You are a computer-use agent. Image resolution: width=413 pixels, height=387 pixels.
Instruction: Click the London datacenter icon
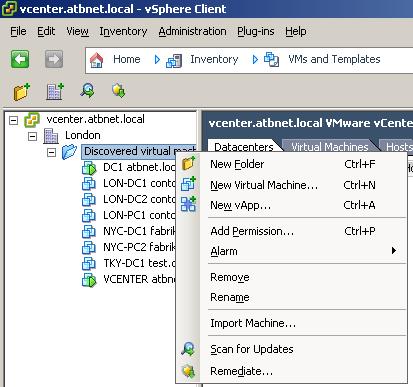coord(51,136)
